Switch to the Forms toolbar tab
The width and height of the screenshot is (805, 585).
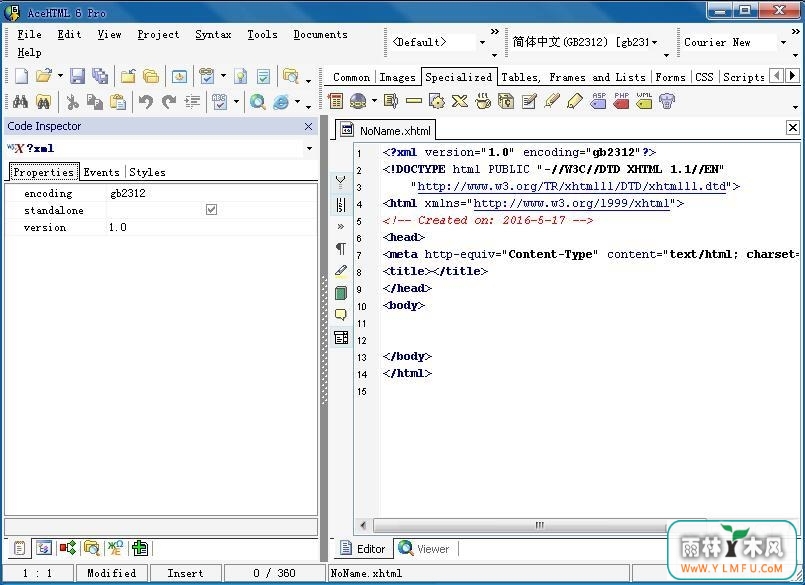pos(670,78)
